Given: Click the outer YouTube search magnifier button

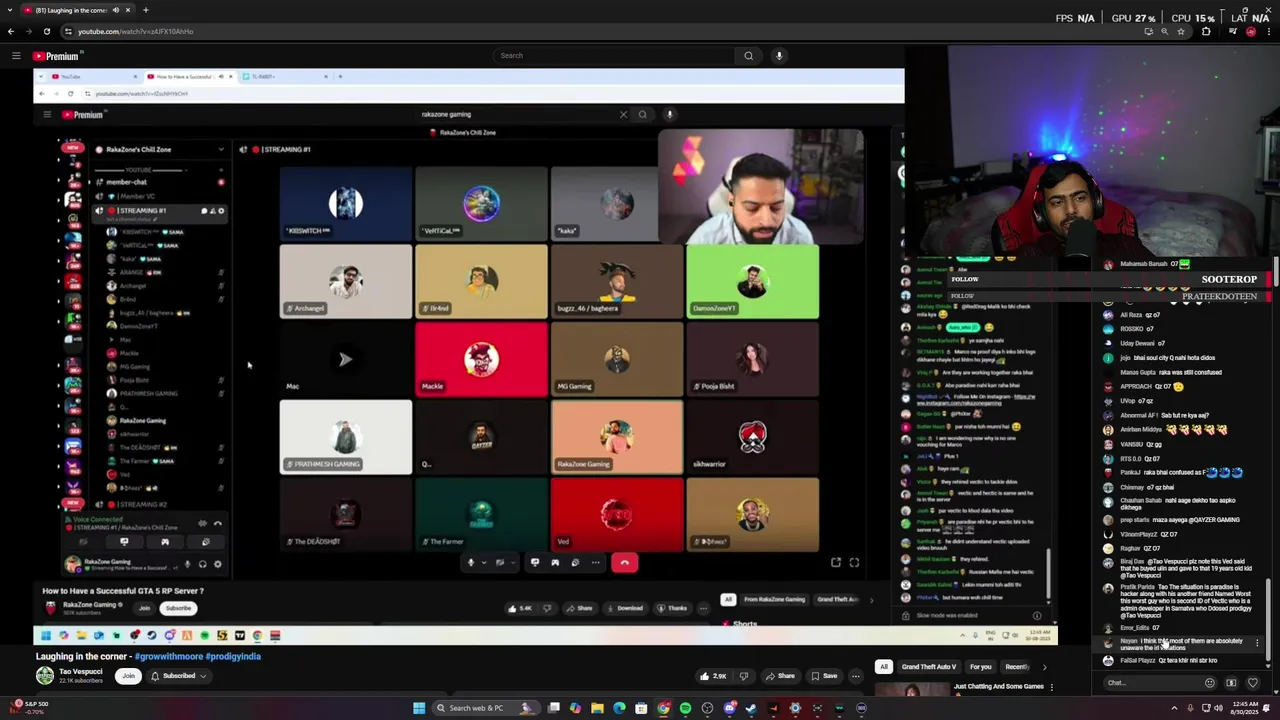Looking at the screenshot, I should (748, 56).
